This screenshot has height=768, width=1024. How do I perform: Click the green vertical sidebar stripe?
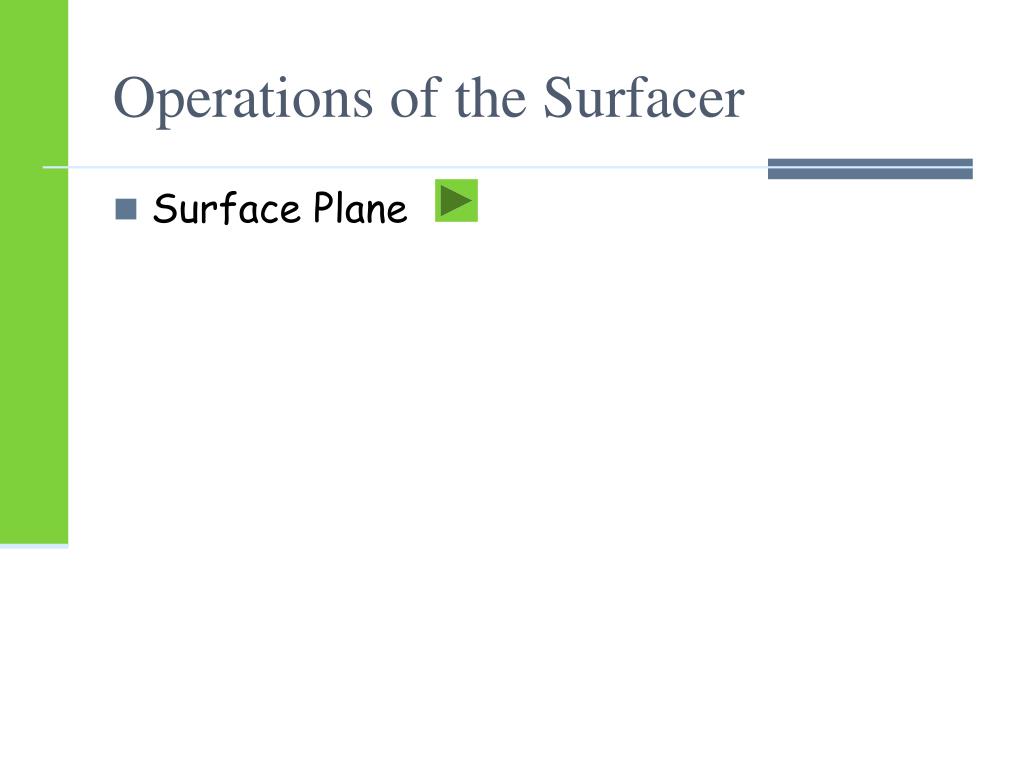coord(34,272)
